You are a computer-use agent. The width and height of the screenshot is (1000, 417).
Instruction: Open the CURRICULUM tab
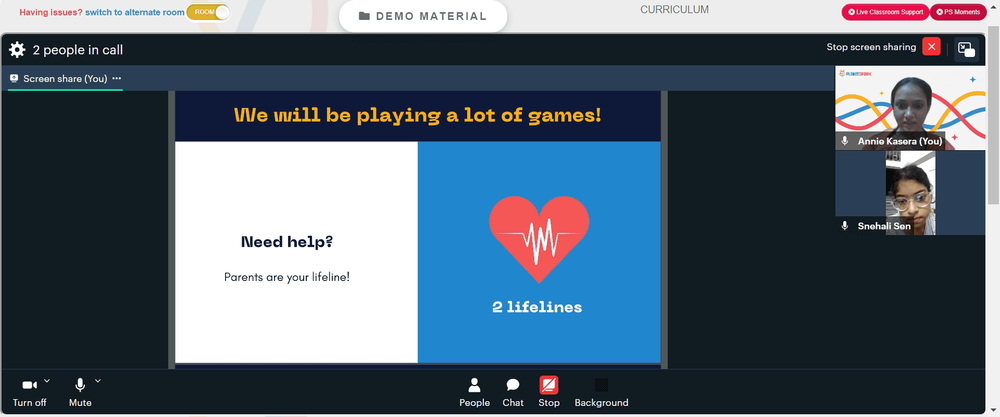pyautogui.click(x=674, y=10)
